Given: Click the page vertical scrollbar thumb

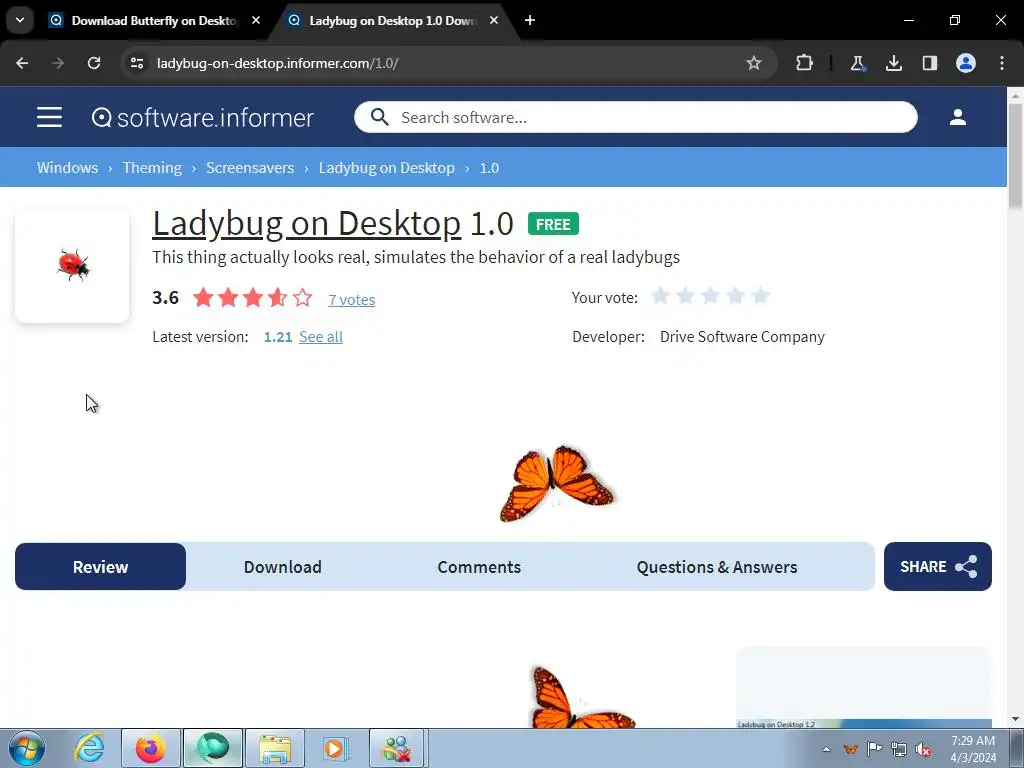Looking at the screenshot, I should click(1015, 157).
